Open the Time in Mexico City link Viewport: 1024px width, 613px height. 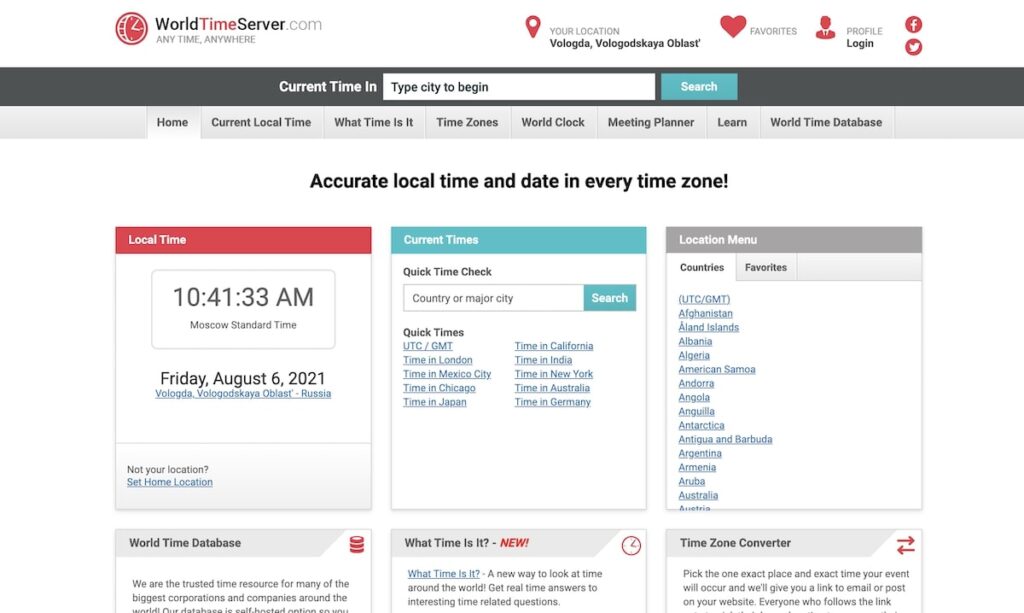(x=447, y=374)
